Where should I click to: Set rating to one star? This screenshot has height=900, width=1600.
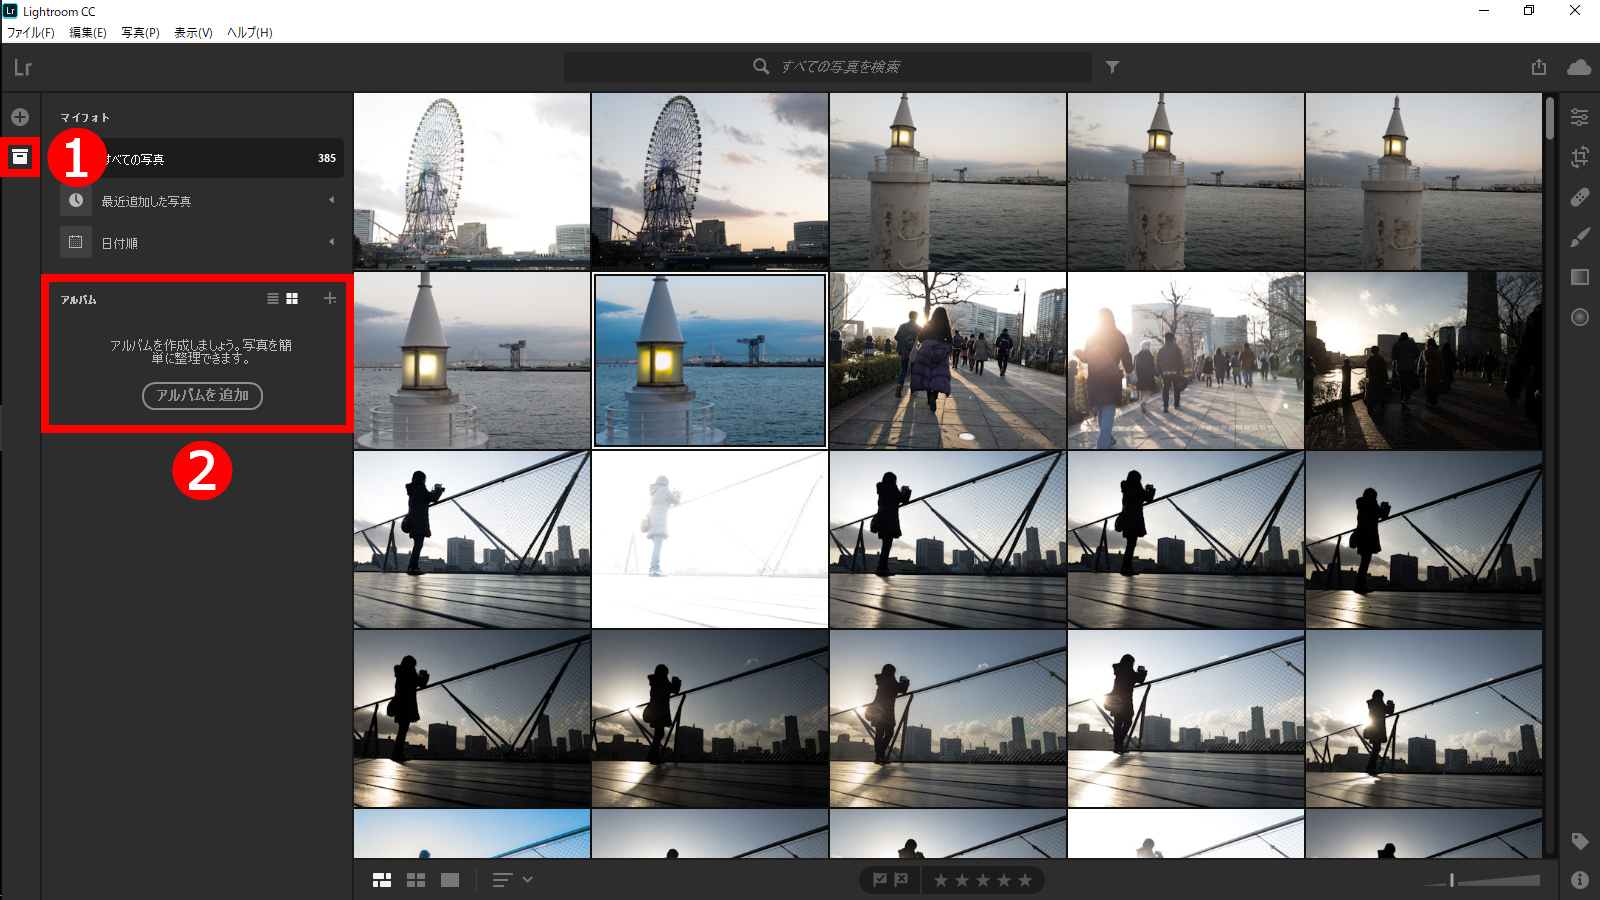(941, 880)
